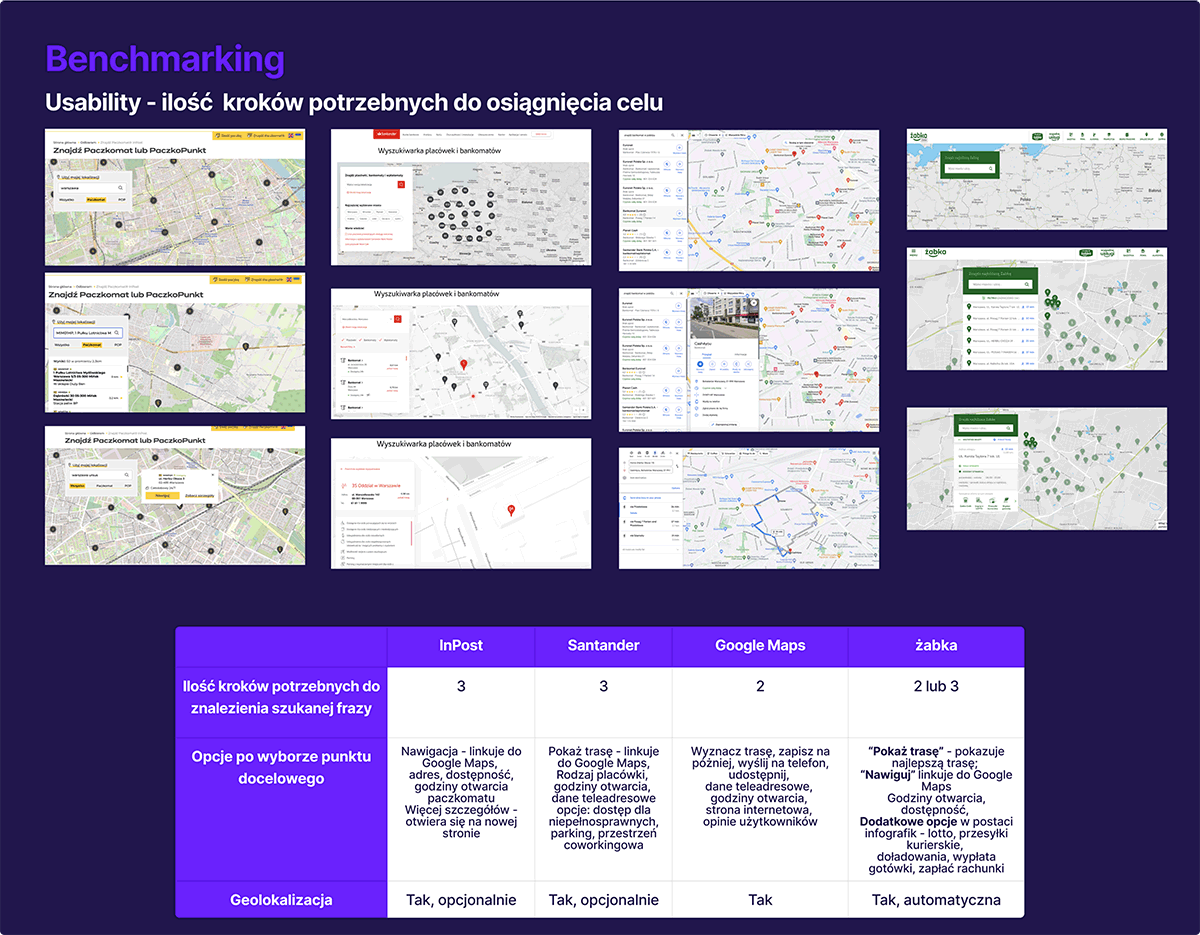Open InPost screenshot showing results list 'Wyniki'
The width and height of the screenshot is (1200, 935).
pyautogui.click(x=175, y=342)
